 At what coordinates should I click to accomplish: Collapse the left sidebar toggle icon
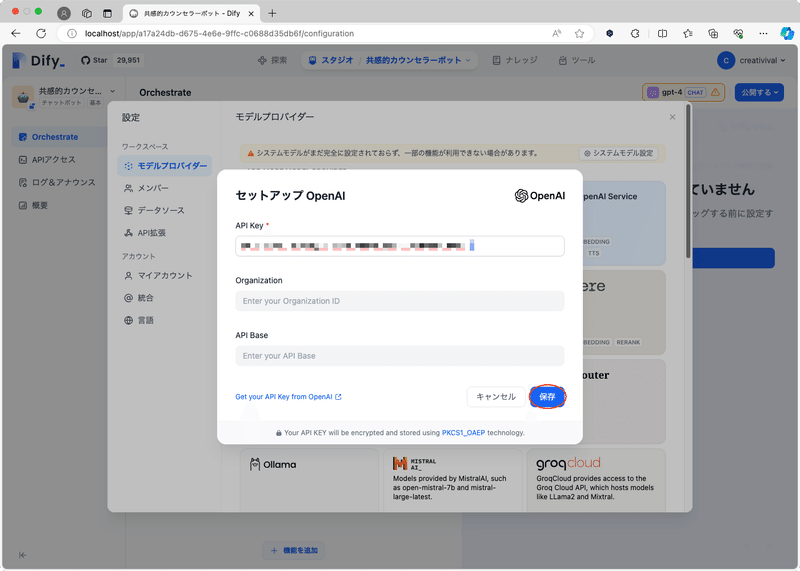pos(22,555)
